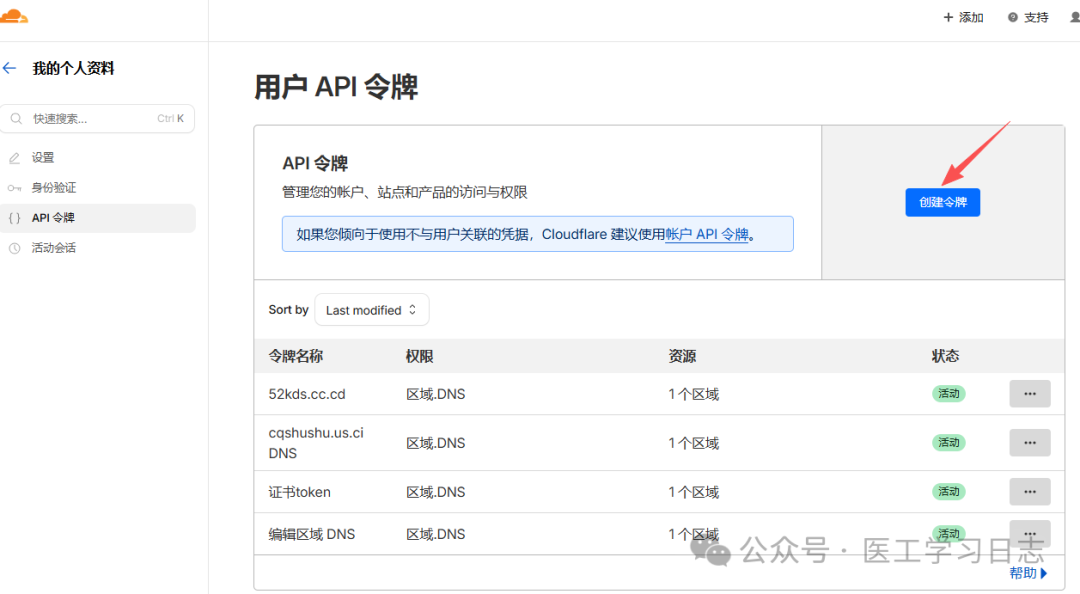Image resolution: width=1080 pixels, height=594 pixels.
Task: Open the 身份验证 sidebar page
Action: (54, 188)
